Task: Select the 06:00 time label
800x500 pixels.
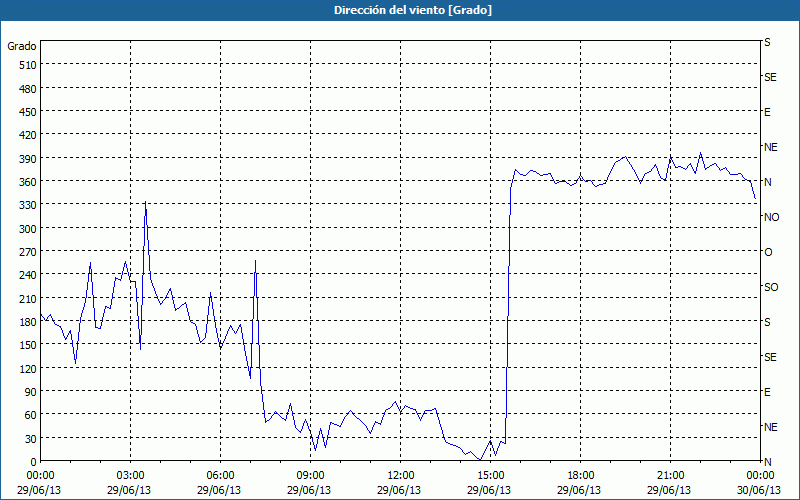Action: [220, 476]
